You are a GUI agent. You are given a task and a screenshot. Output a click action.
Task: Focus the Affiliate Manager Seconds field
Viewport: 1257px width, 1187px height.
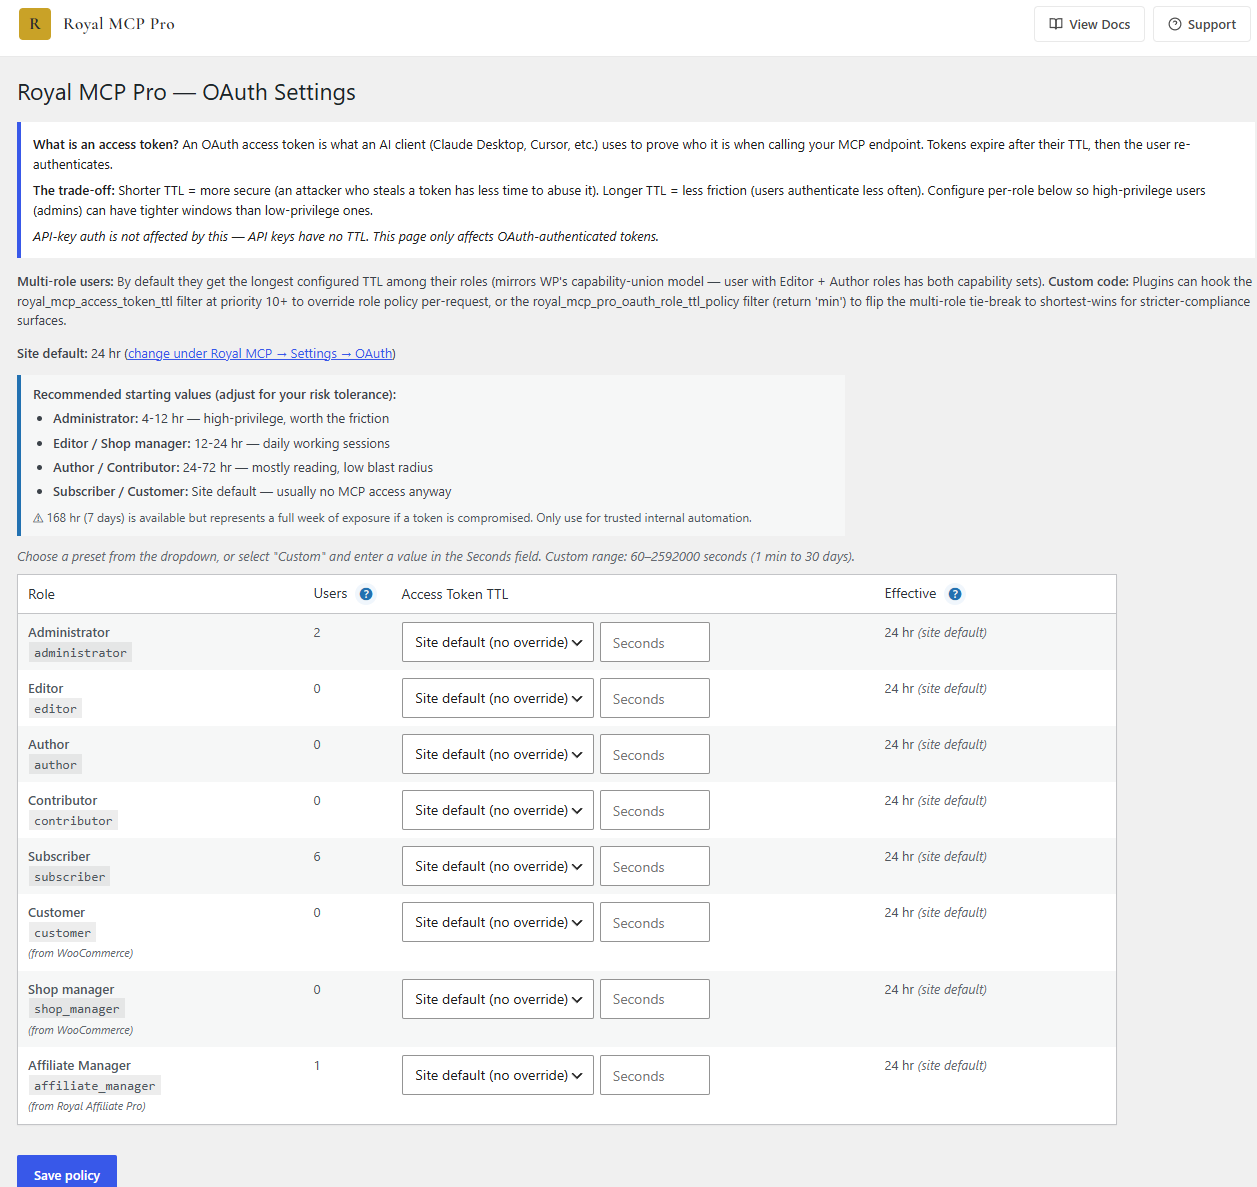point(655,1075)
